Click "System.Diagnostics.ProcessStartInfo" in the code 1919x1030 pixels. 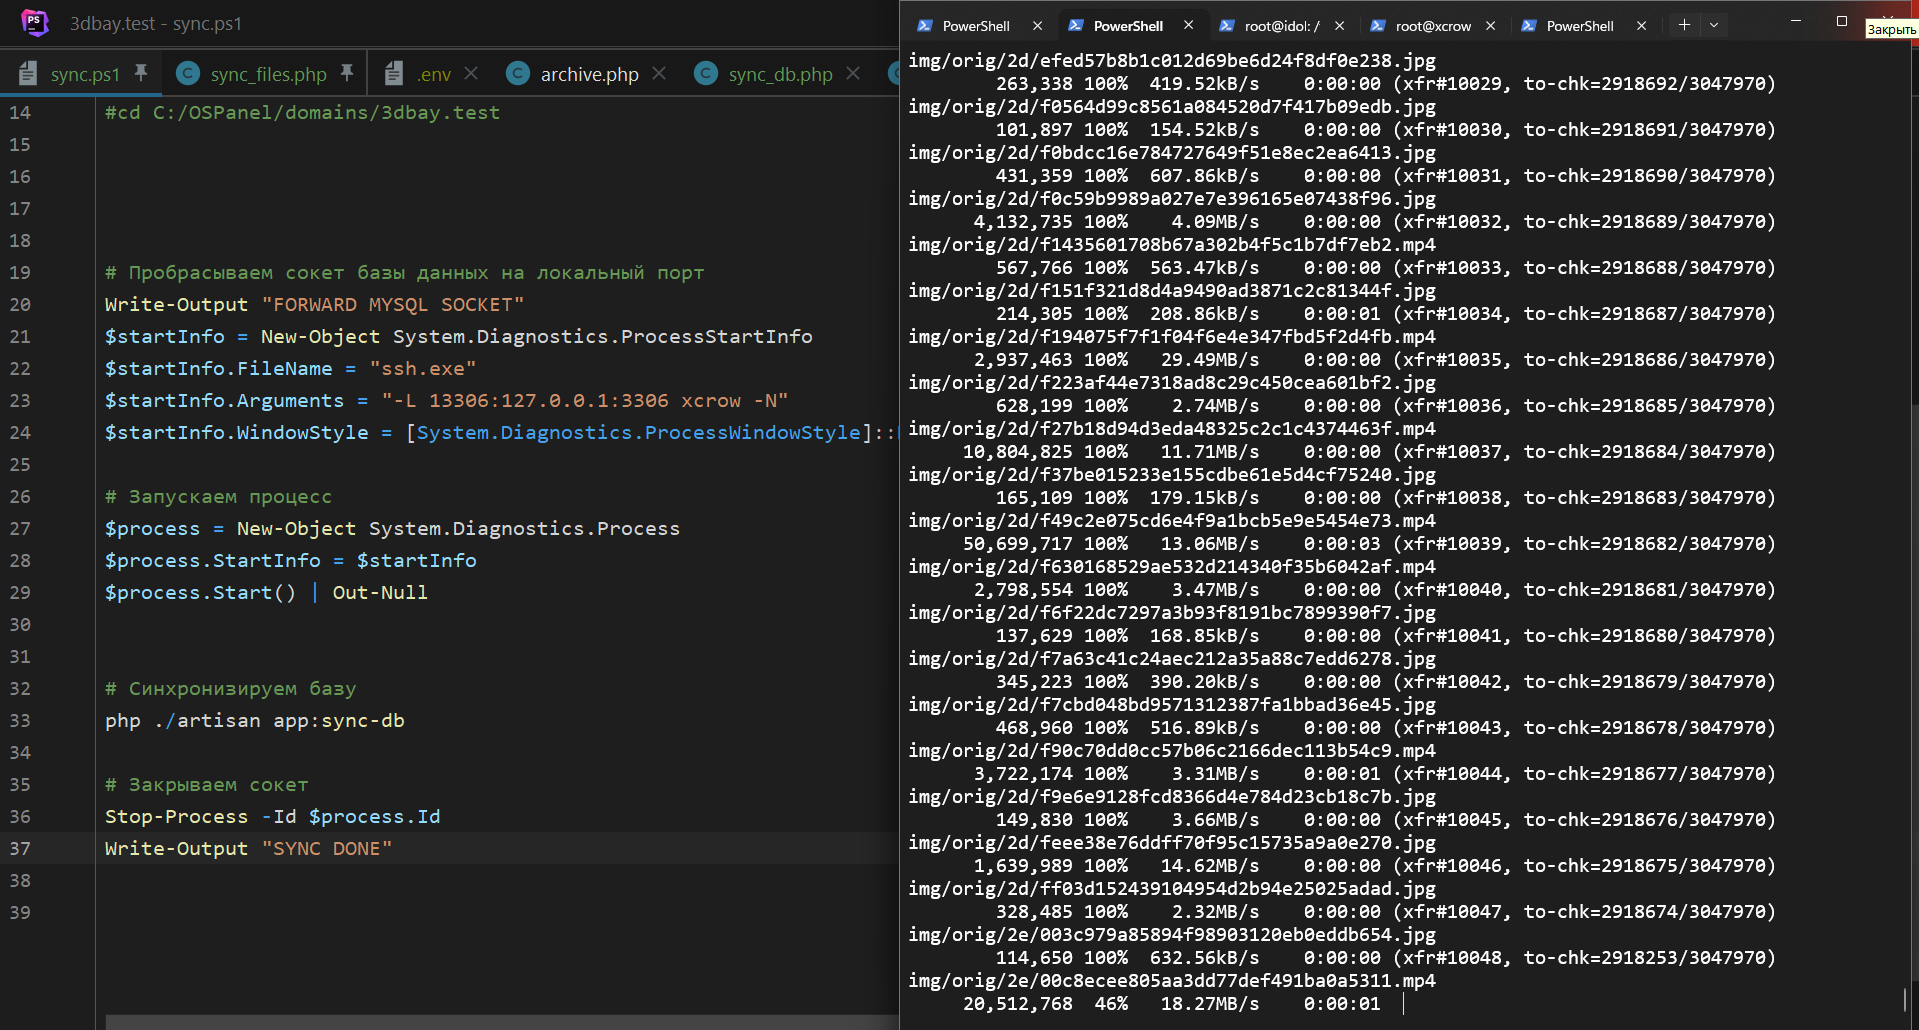pyautogui.click(x=603, y=336)
